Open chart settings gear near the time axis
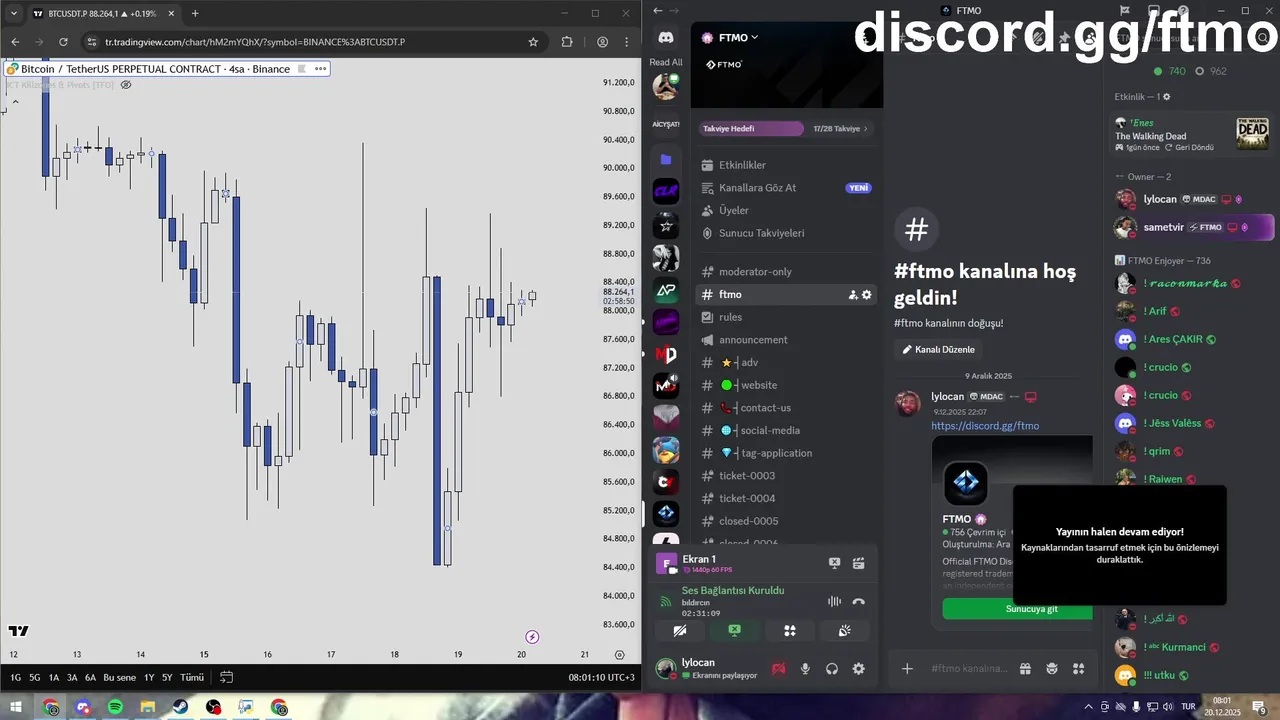 pos(620,655)
